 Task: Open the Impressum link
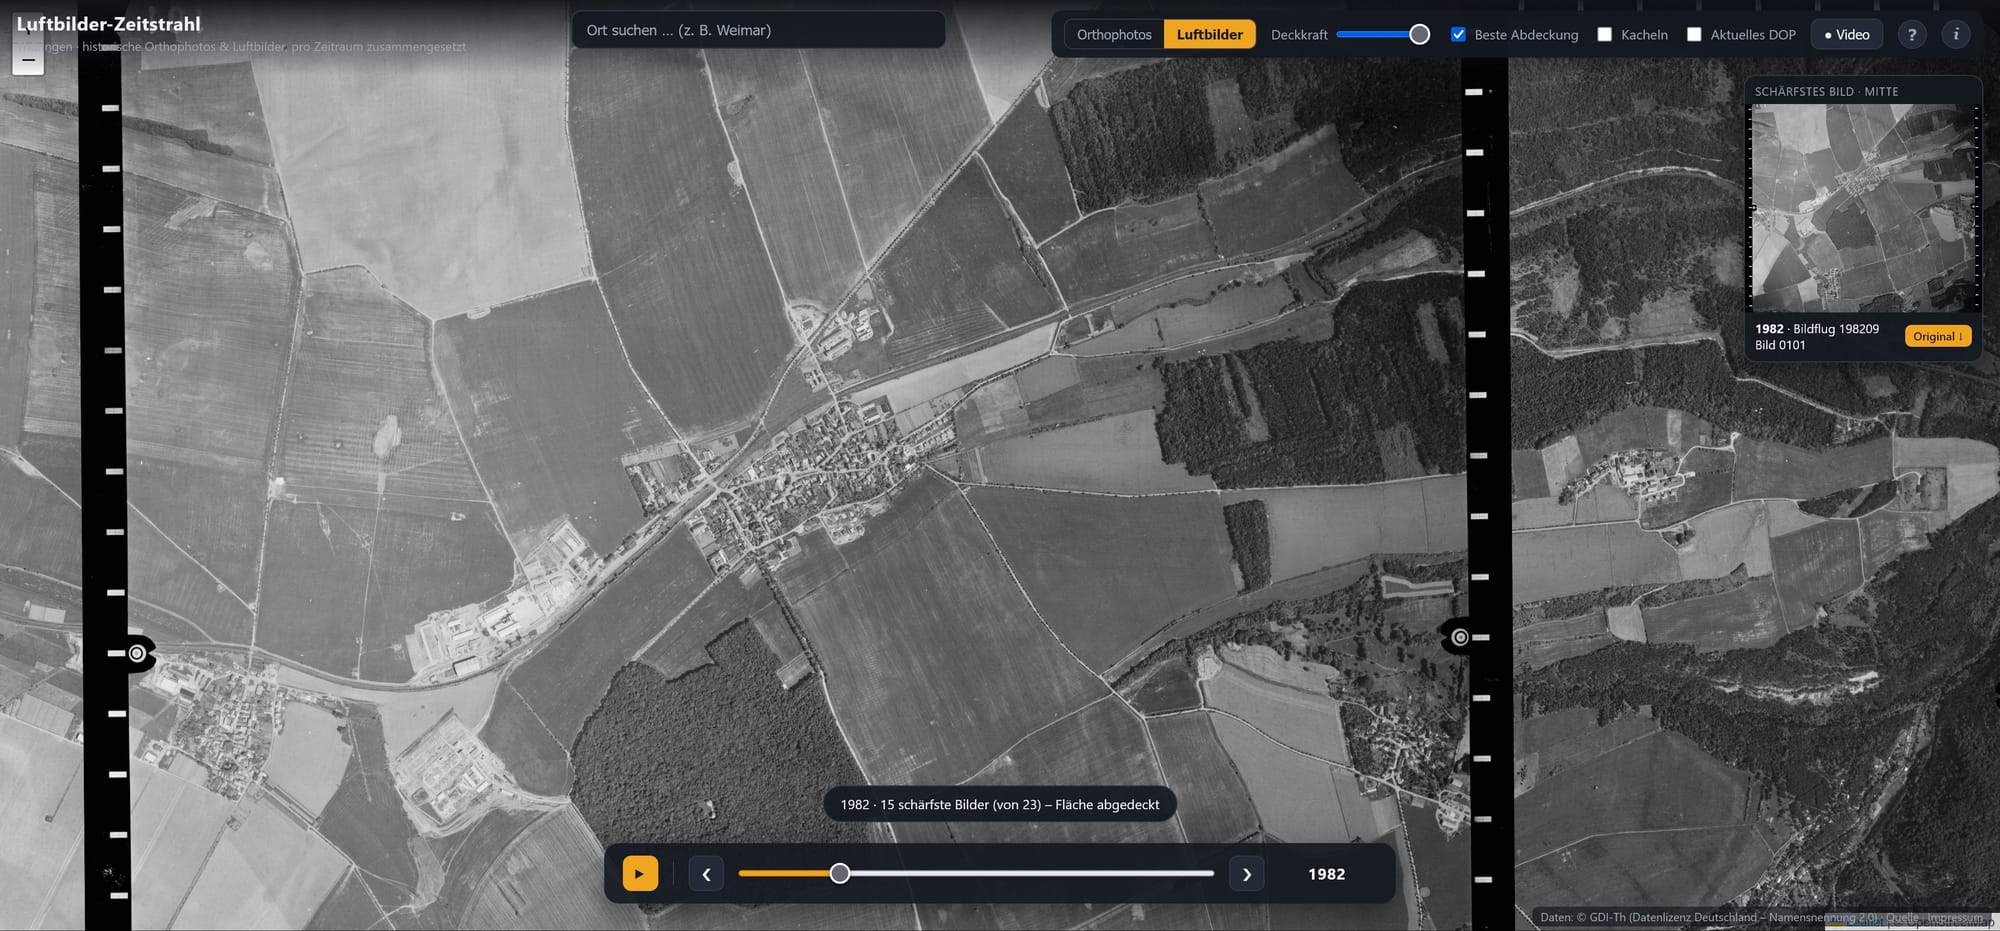(1954, 917)
